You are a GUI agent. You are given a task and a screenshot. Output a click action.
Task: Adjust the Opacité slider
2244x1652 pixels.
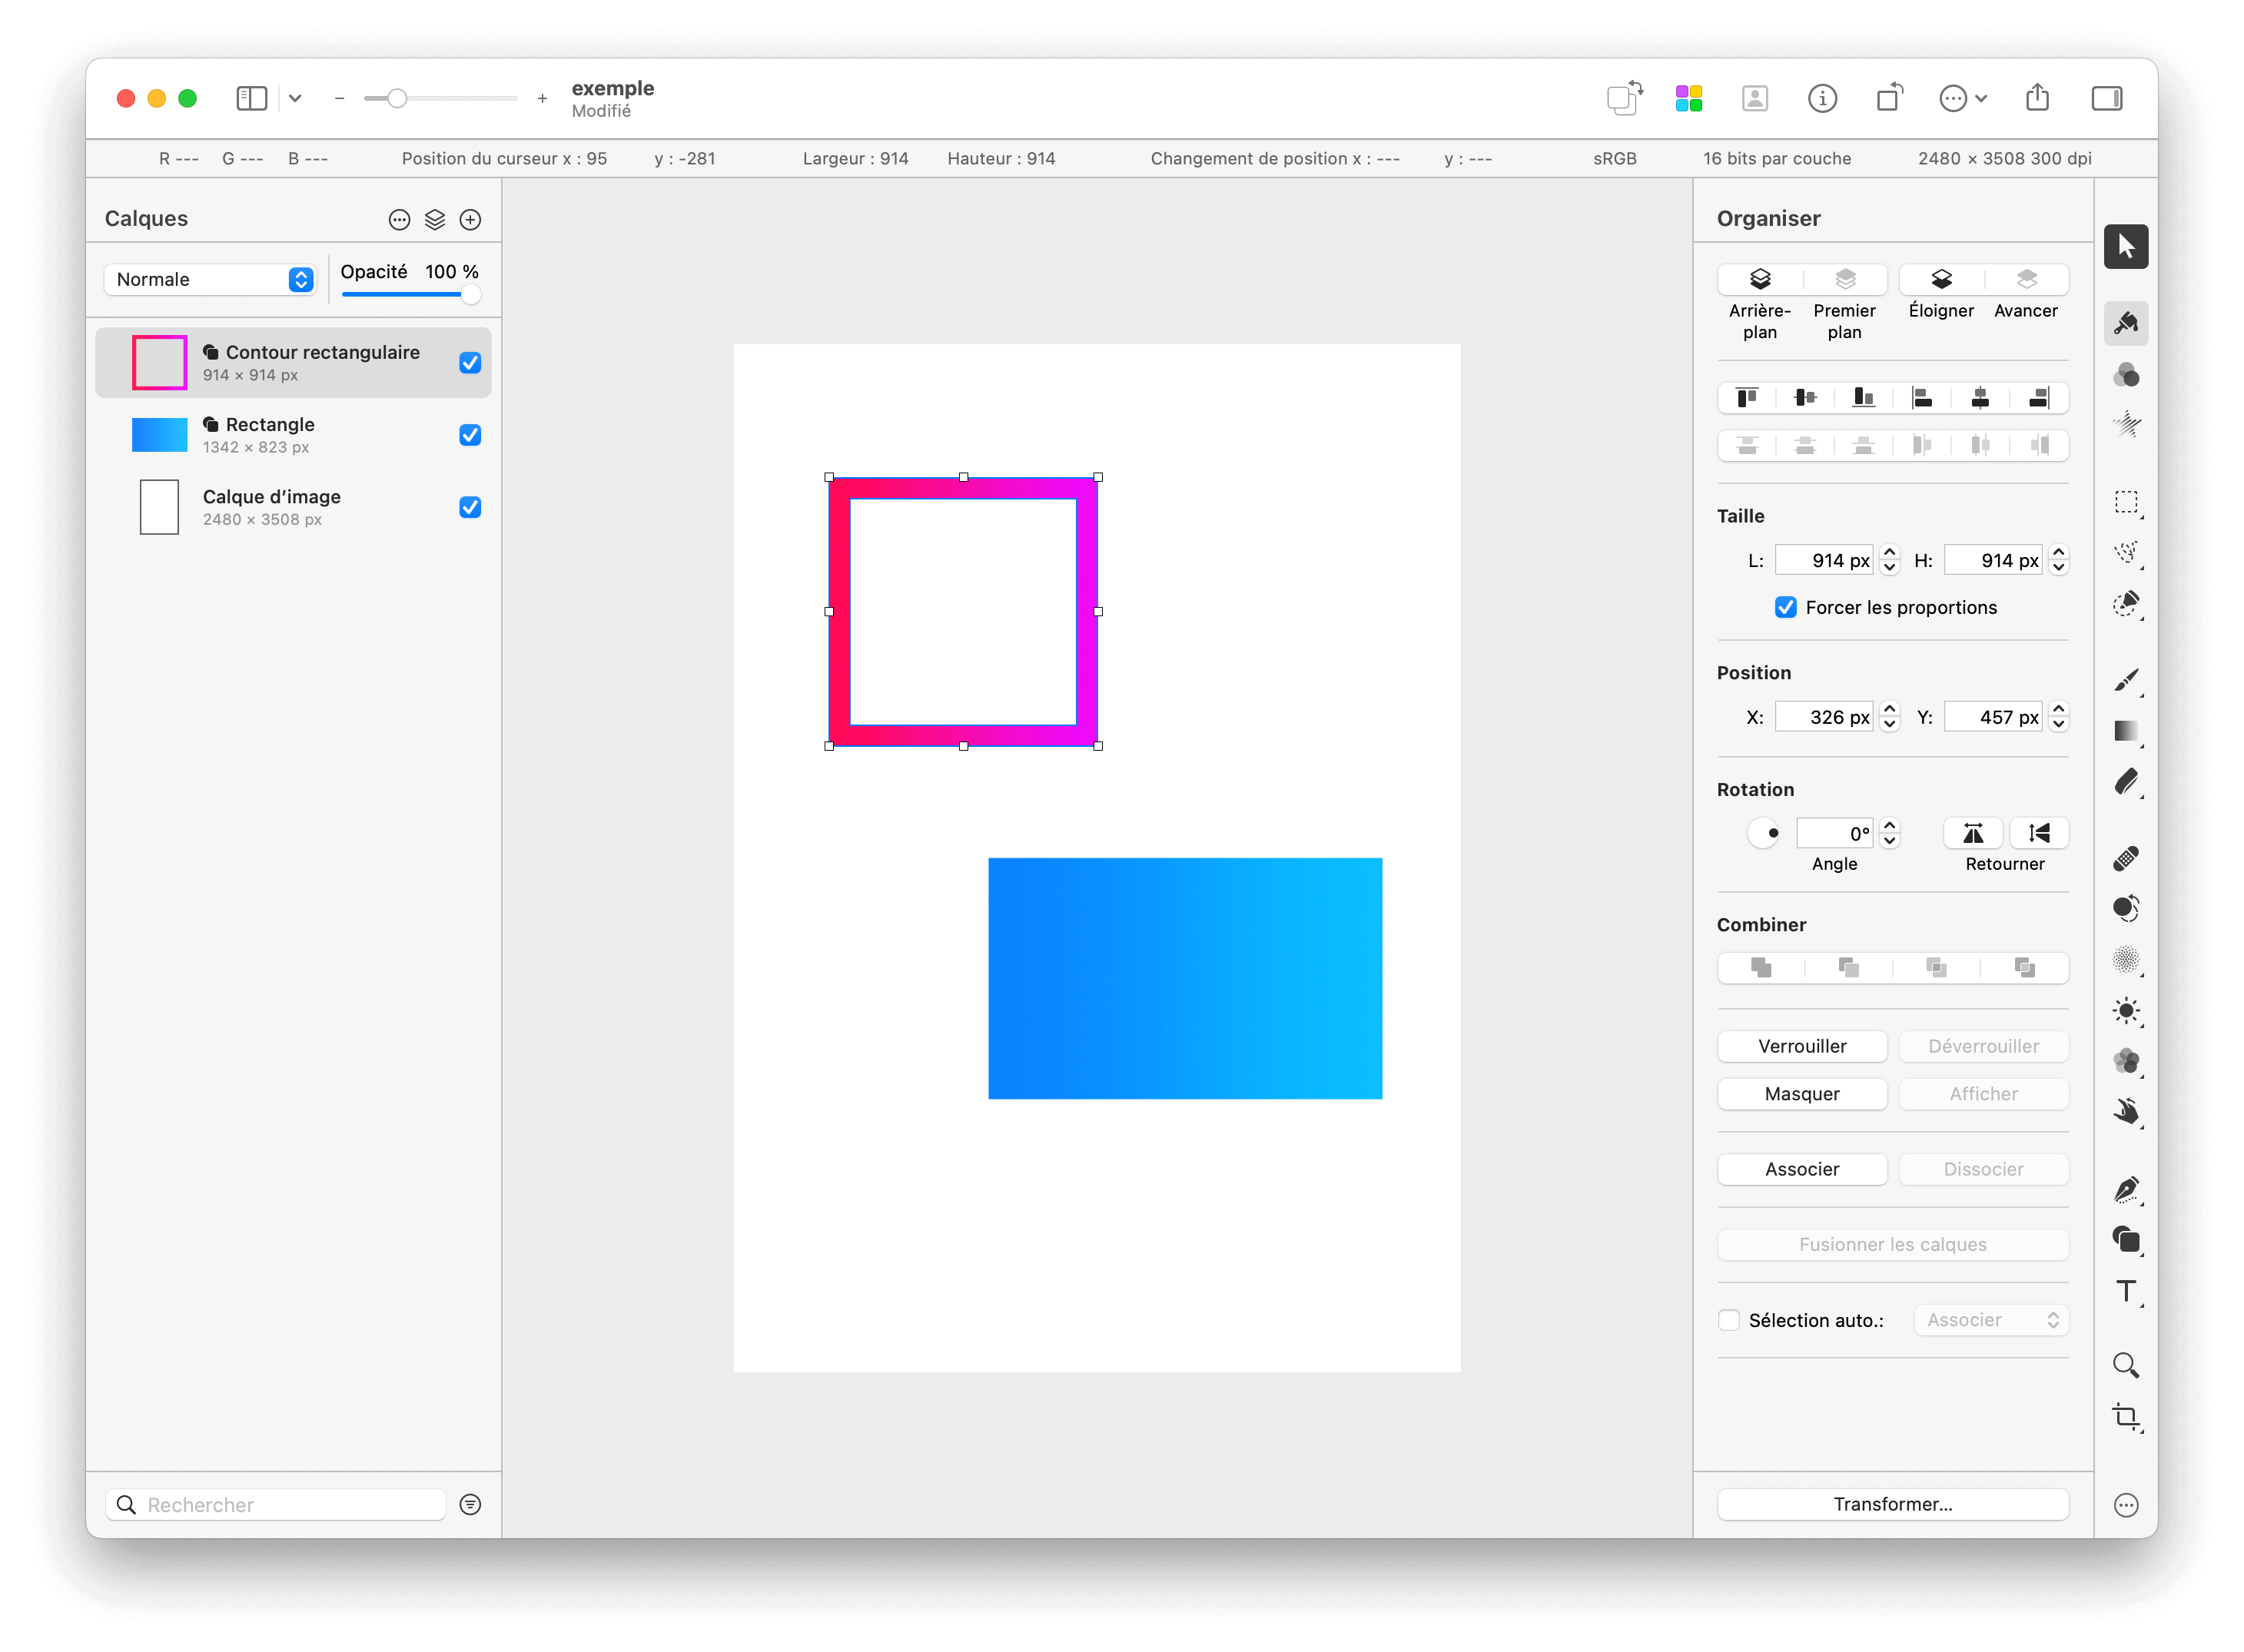470,294
